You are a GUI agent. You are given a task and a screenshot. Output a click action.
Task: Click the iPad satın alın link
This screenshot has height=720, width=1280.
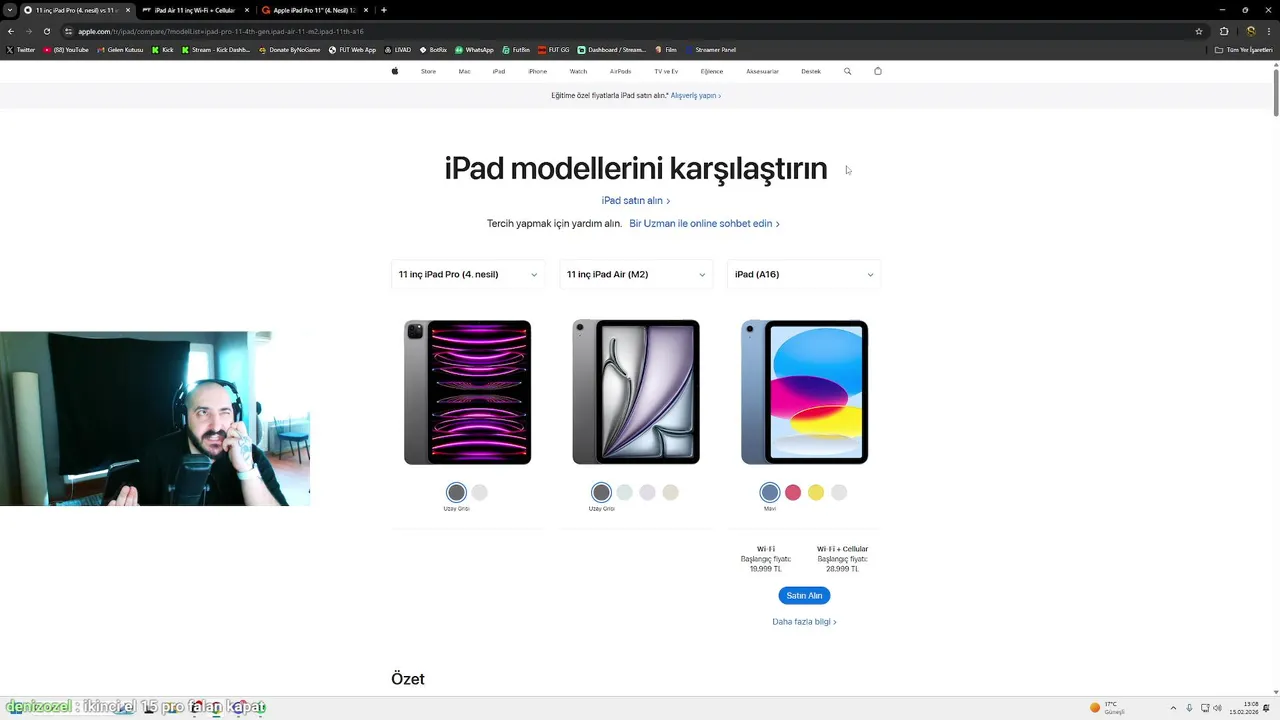tap(636, 201)
